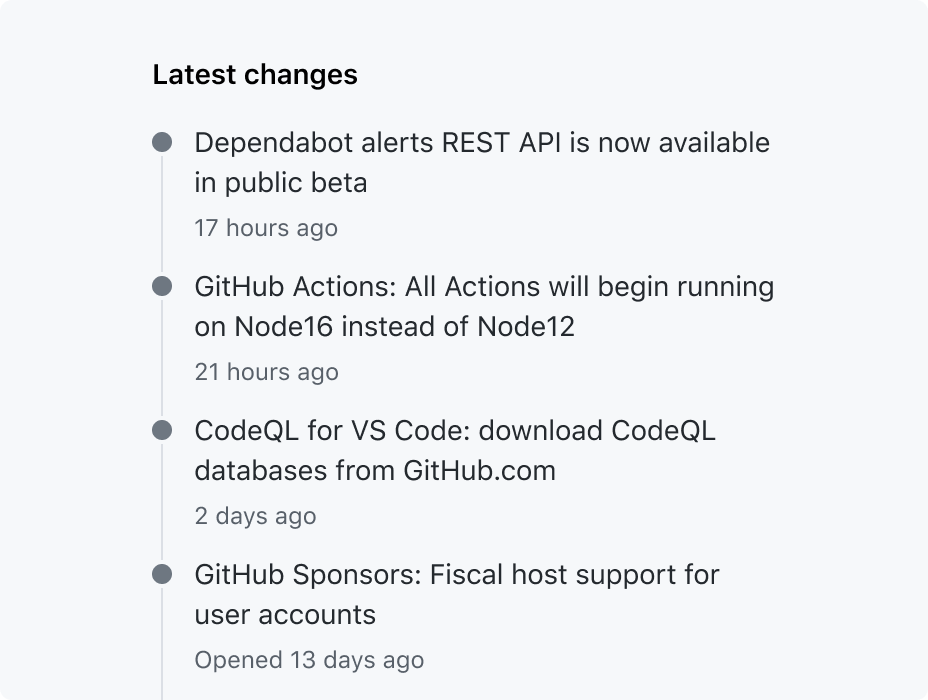The height and width of the screenshot is (700, 928).
Task: Click timeline line below the Sponsors dot
Action: (x=162, y=644)
